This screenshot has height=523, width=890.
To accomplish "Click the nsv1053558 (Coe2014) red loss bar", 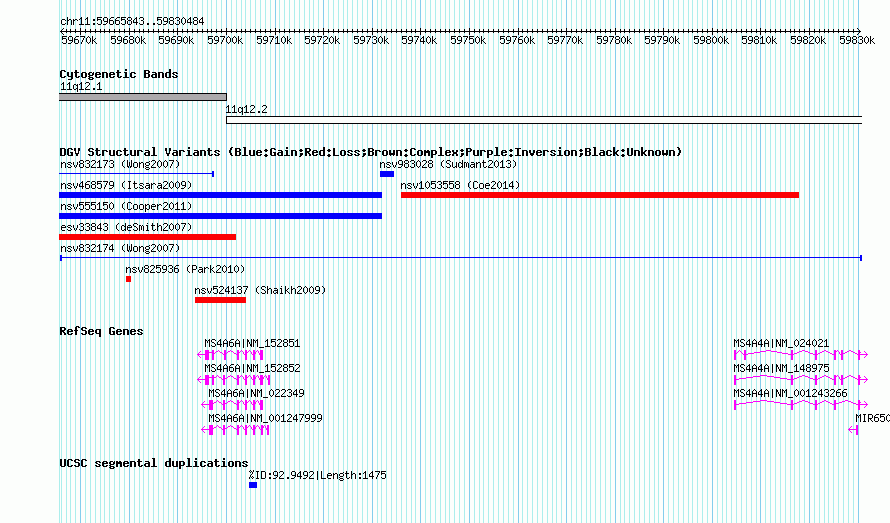I will pos(600,195).
